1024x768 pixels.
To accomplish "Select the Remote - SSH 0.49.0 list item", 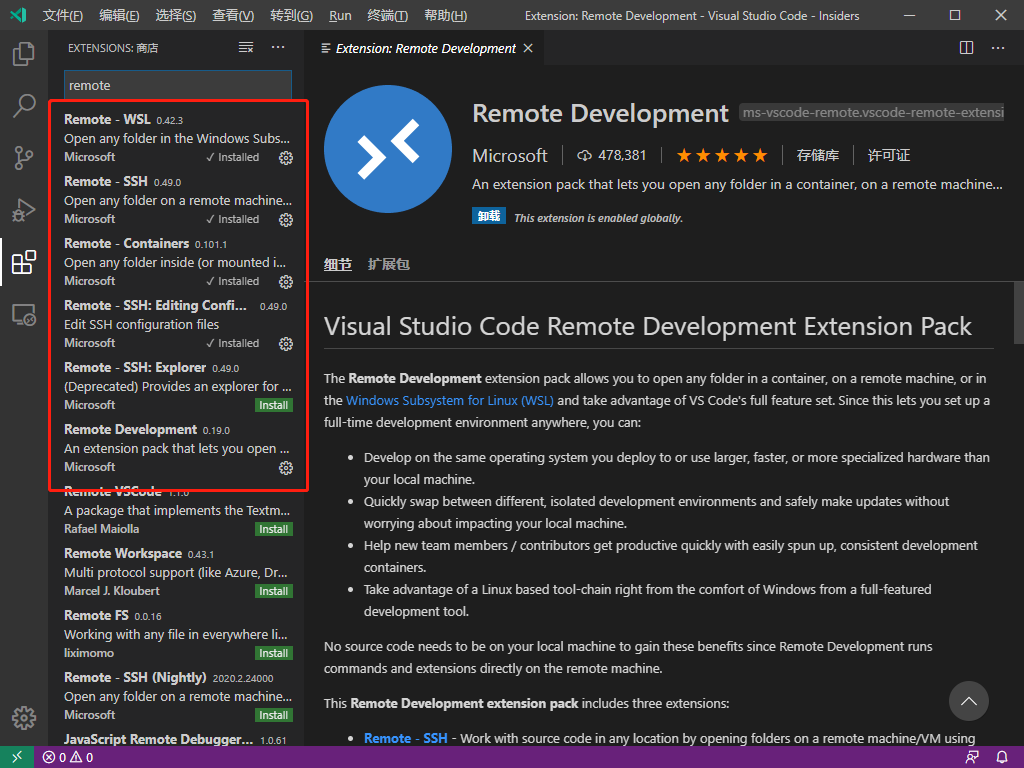I will coord(178,200).
